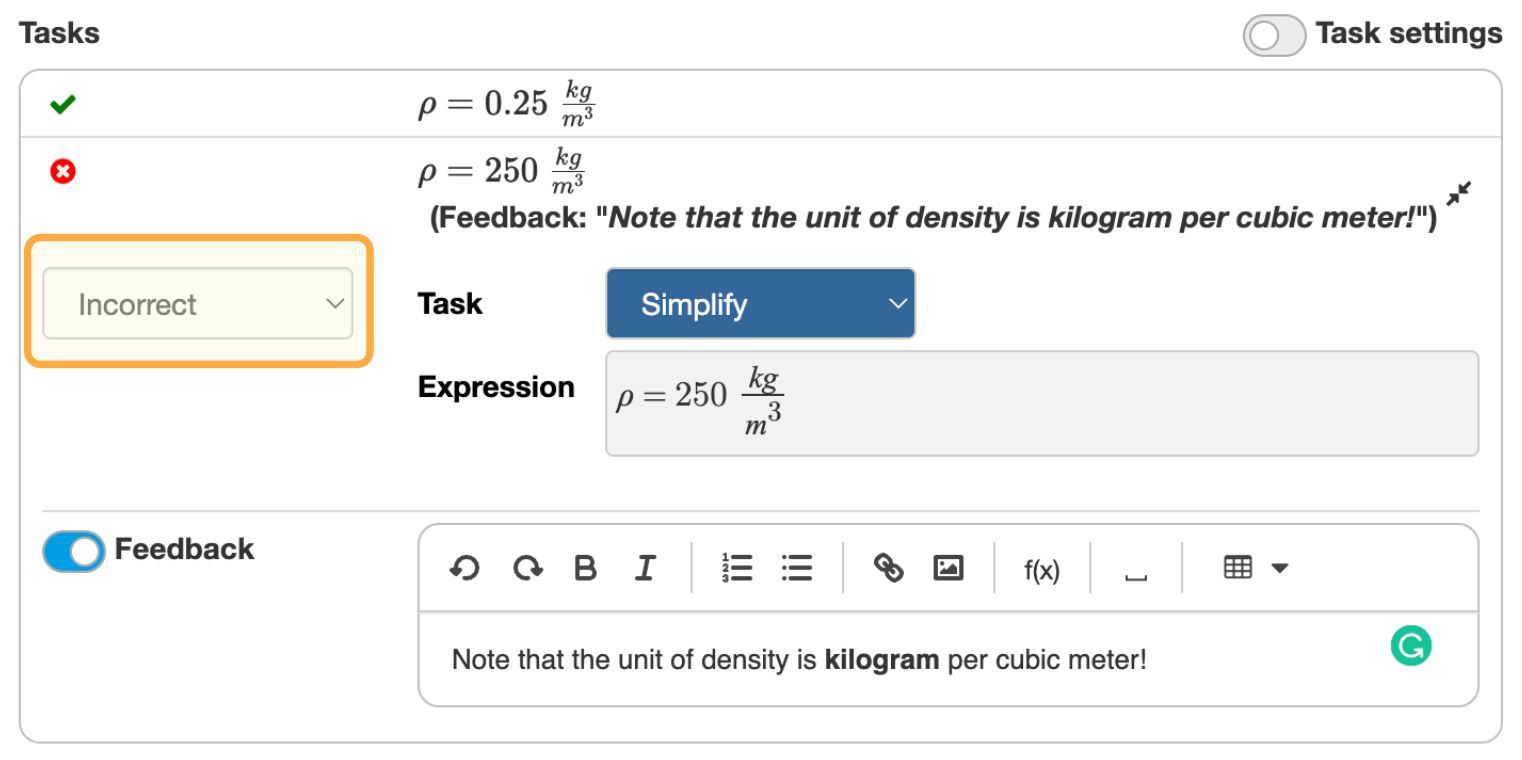Insert a numbered list in feedback
The width and height of the screenshot is (1522, 760).
(x=737, y=569)
